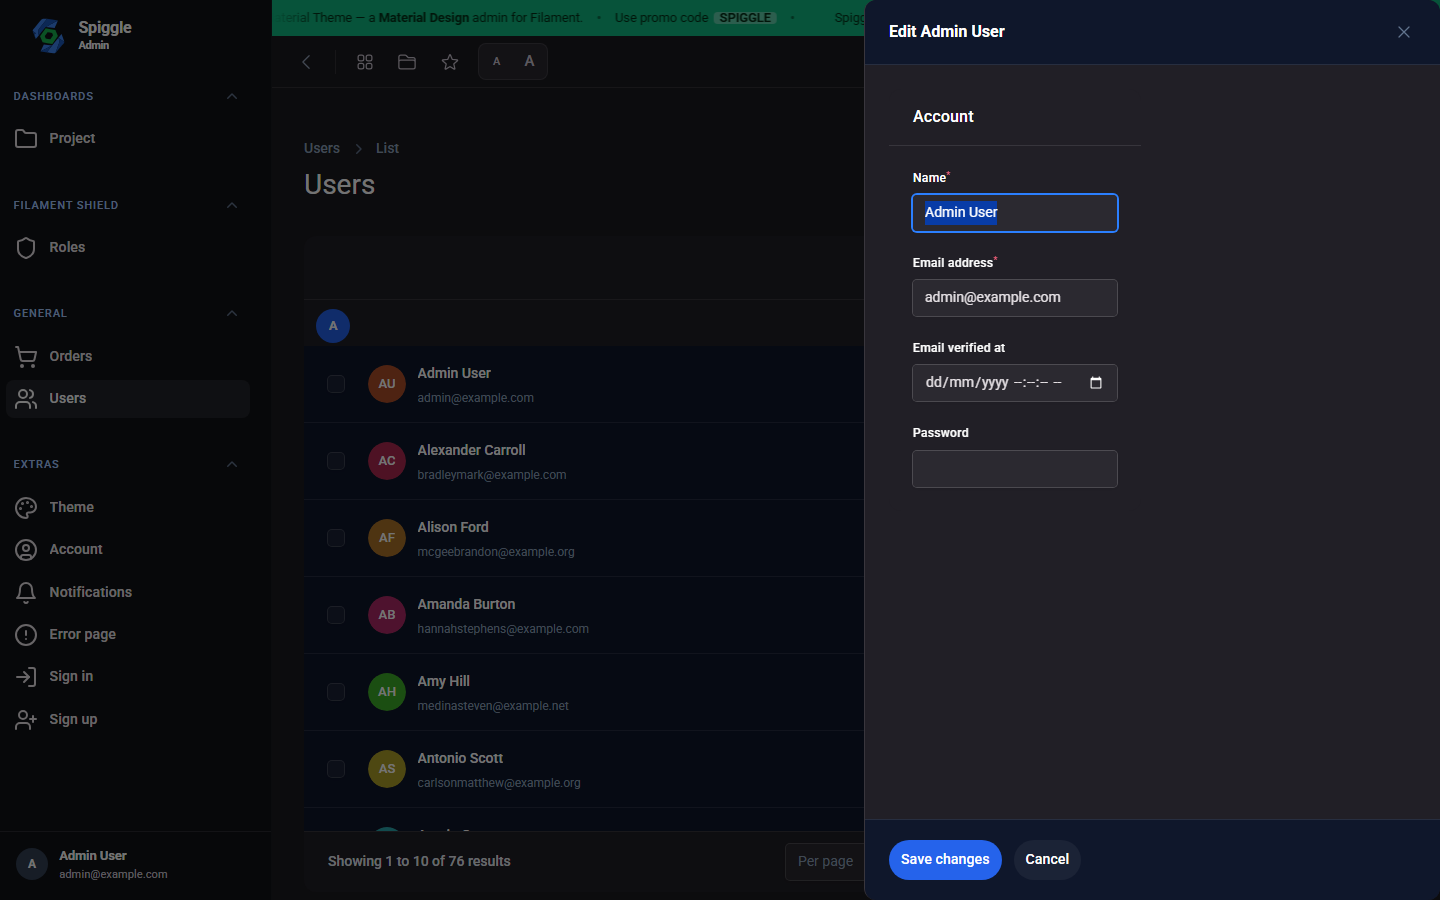The height and width of the screenshot is (900, 1440).
Task: Select the checkbox for Amy Hill
Action: [336, 692]
